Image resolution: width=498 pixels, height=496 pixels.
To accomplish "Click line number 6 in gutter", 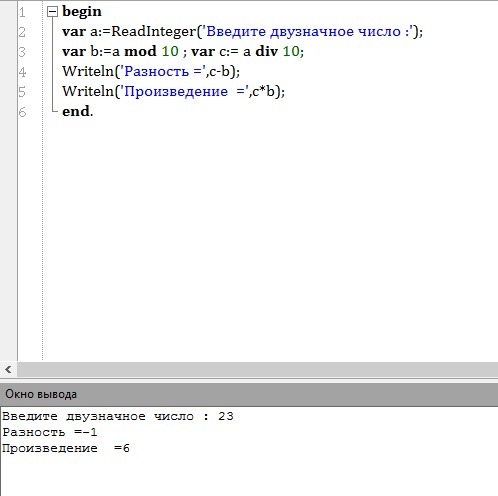I will [x=22, y=112].
